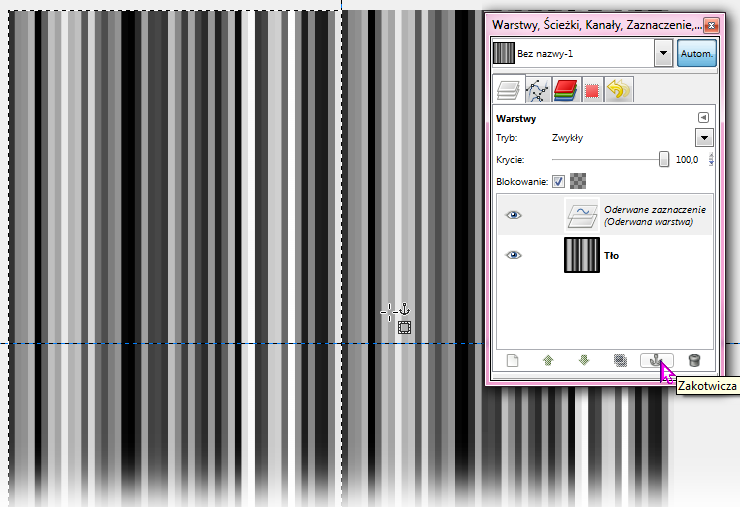This screenshot has height=509, width=740.
Task: Toggle visibility of the Tło layer
Action: click(x=514, y=255)
